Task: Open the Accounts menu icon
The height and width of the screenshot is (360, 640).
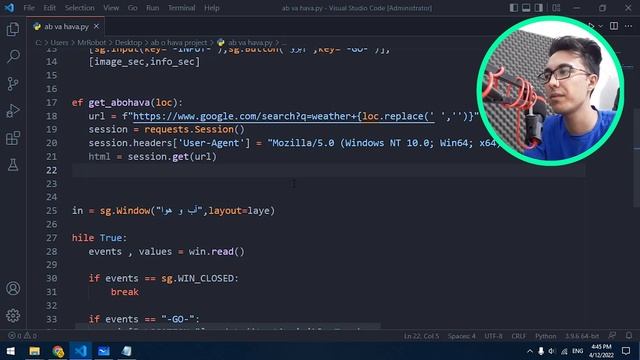Action: (x=13, y=288)
